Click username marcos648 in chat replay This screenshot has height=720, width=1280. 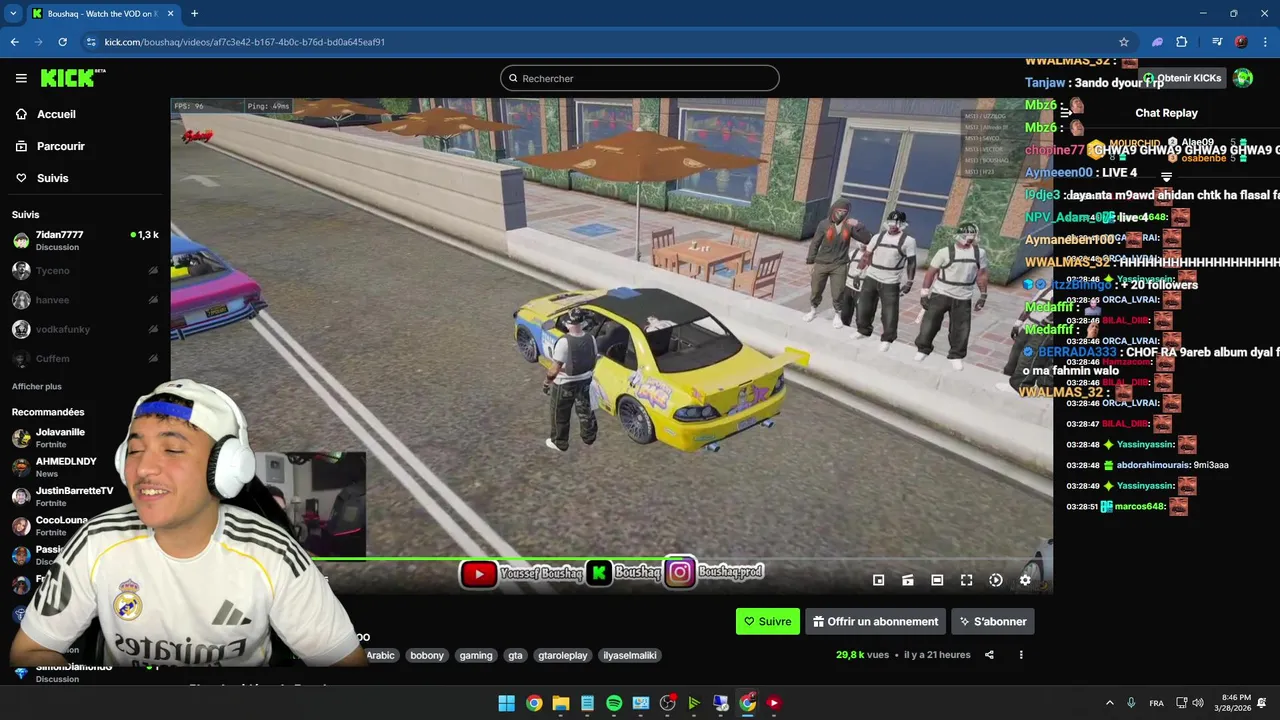(x=1140, y=507)
